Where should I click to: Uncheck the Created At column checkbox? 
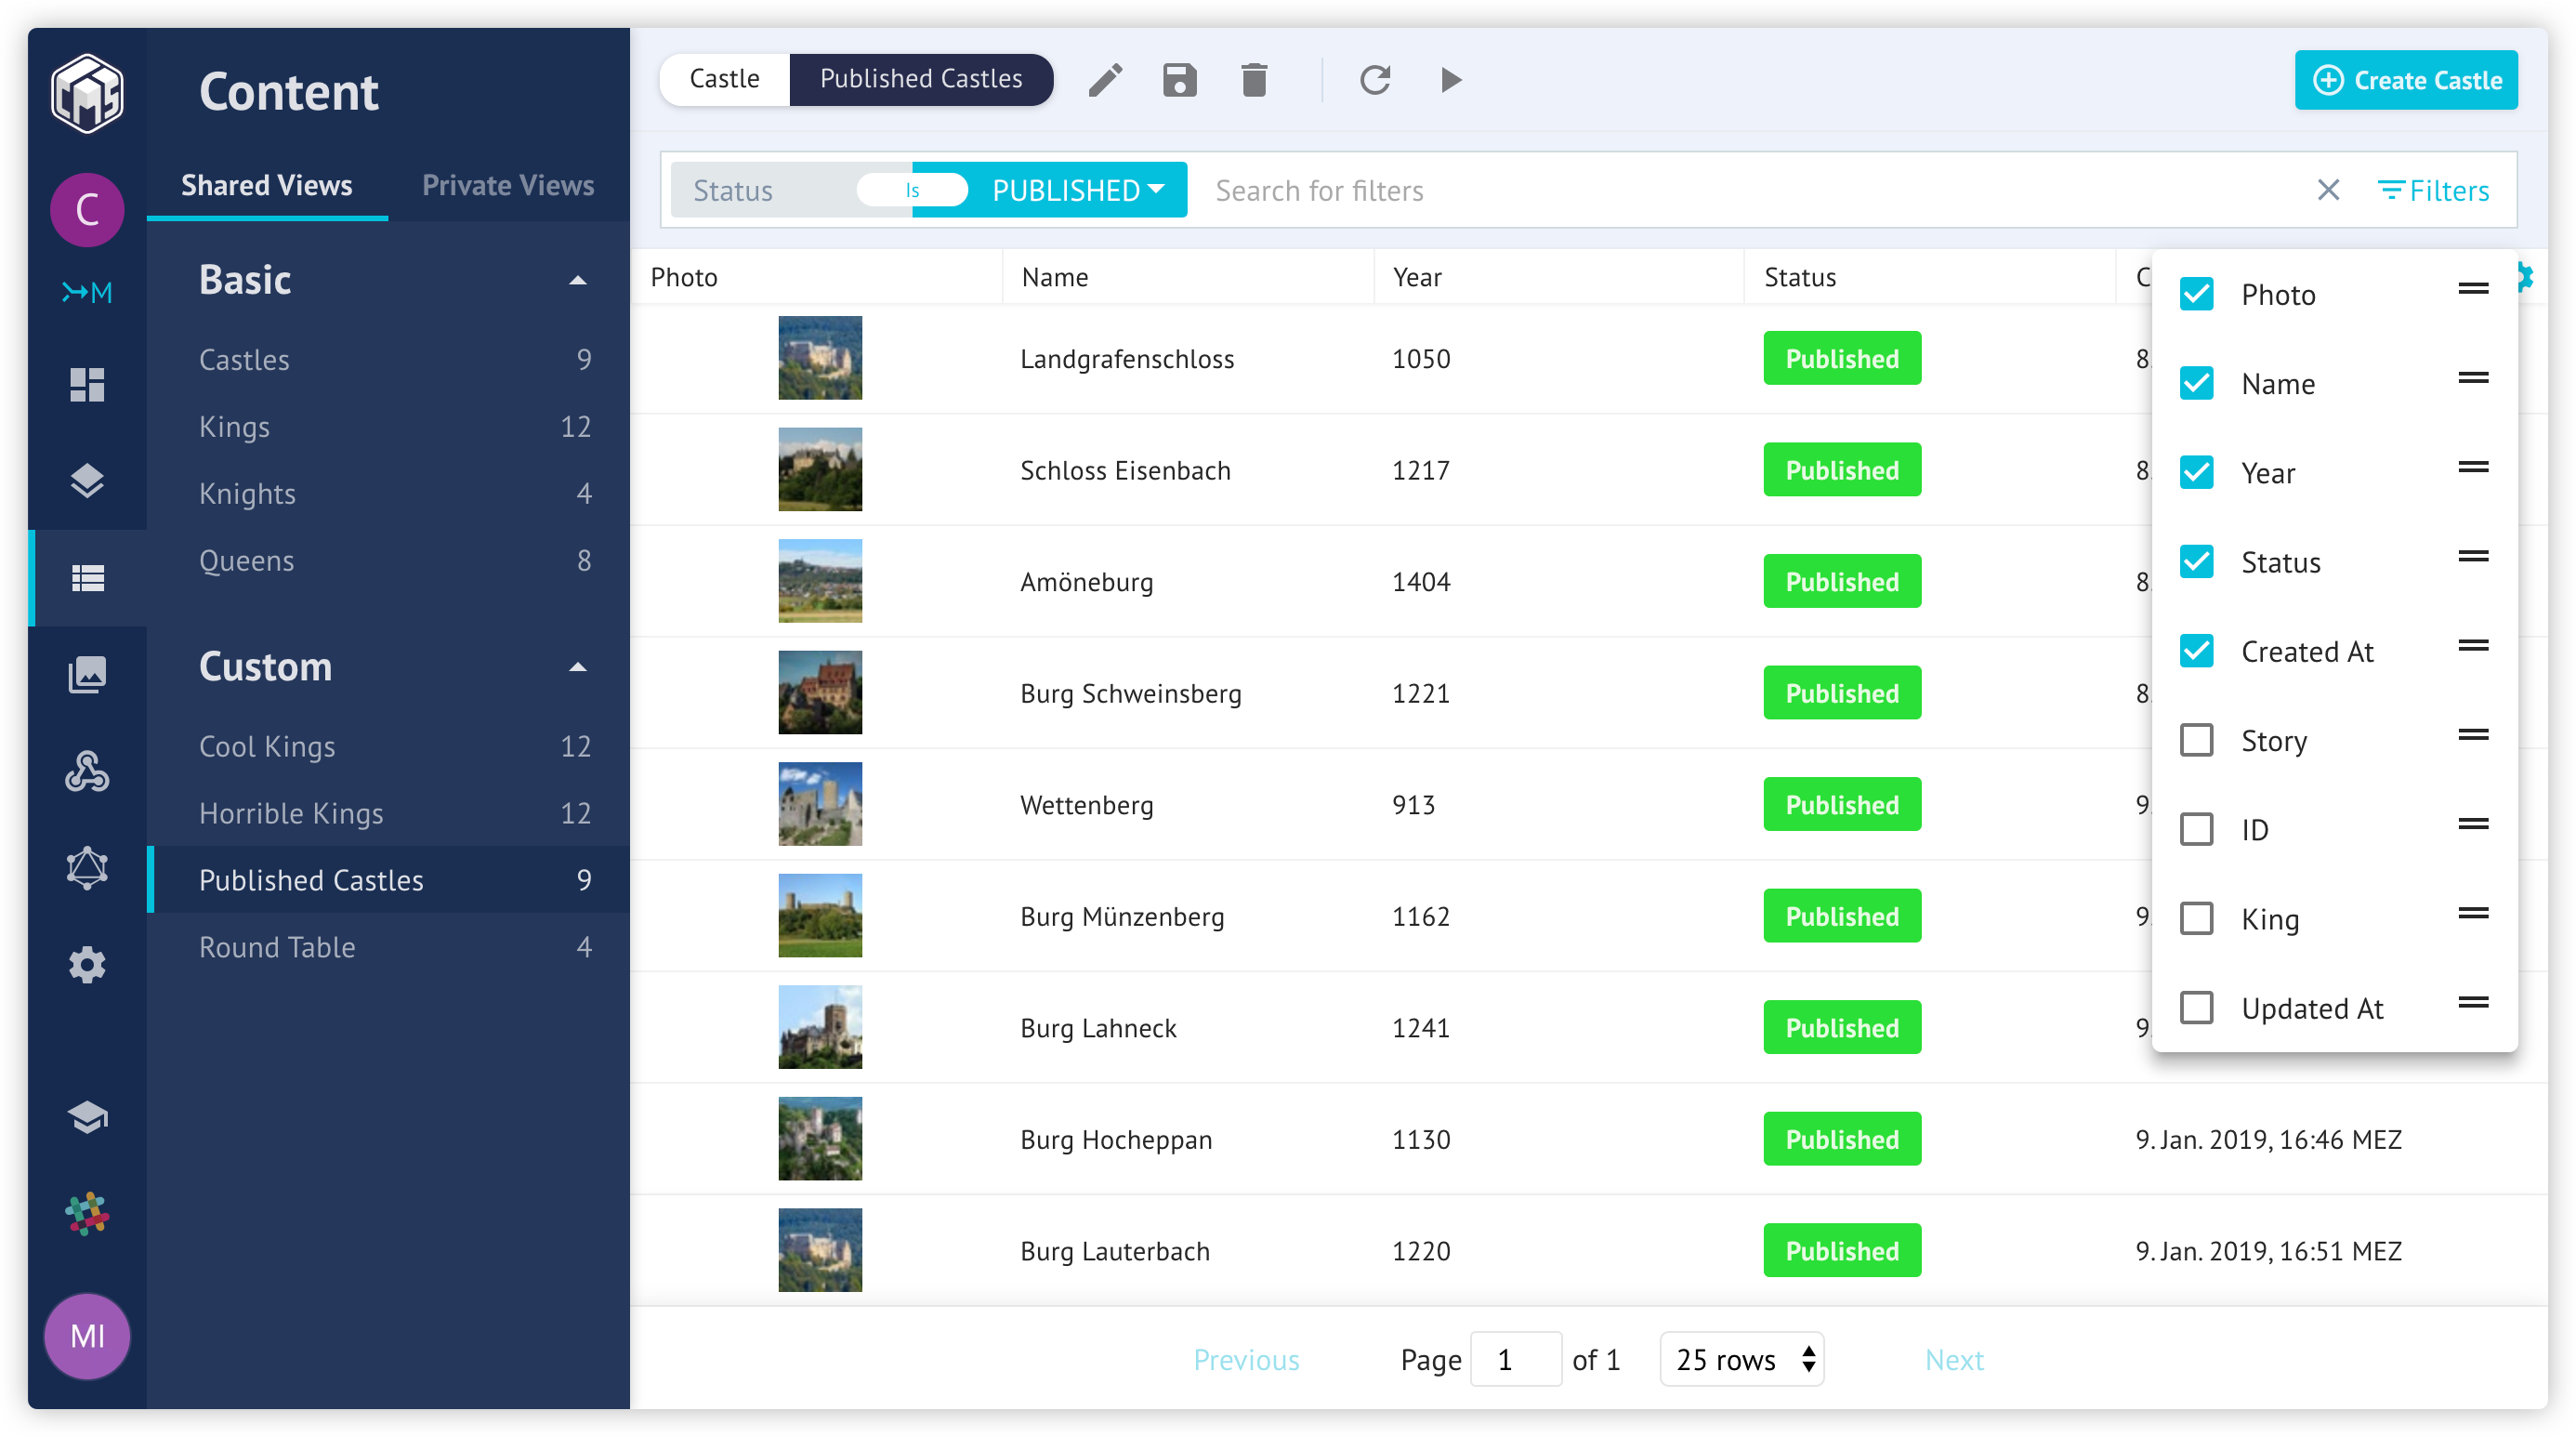click(2196, 651)
